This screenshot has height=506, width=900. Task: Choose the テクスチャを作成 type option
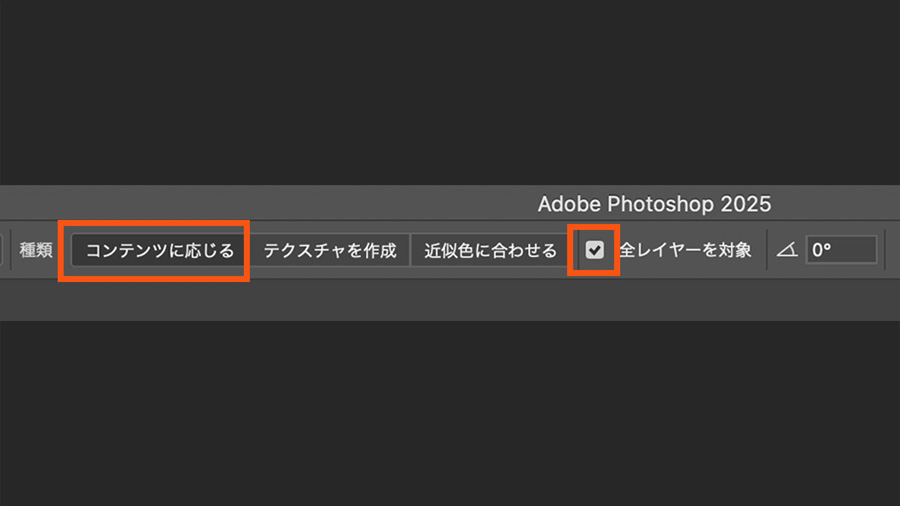[x=330, y=250]
